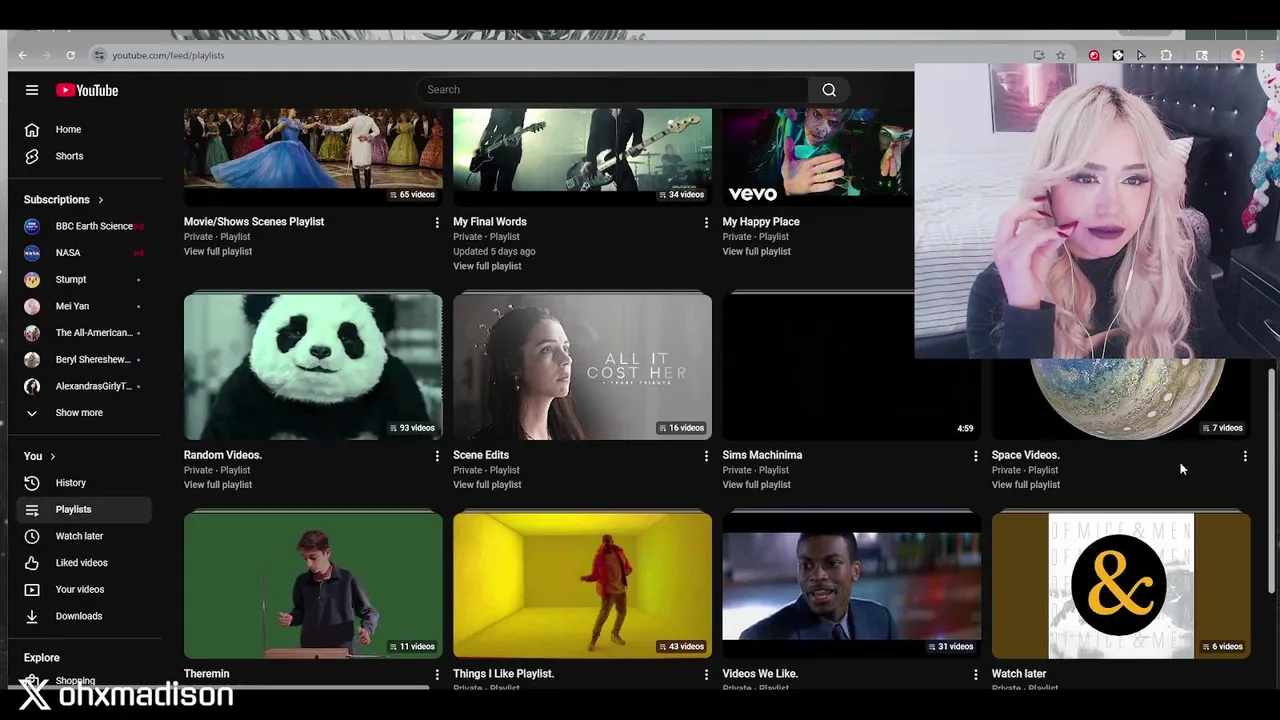The height and width of the screenshot is (720, 1280).
Task: Open Watch later playlist thumbnail
Action: click(1121, 586)
